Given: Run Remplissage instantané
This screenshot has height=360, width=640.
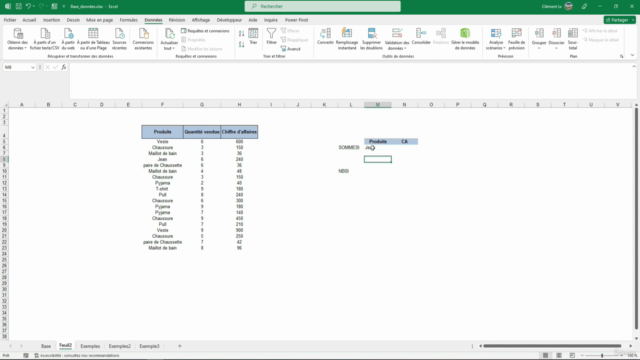Looking at the screenshot, I should [347, 39].
